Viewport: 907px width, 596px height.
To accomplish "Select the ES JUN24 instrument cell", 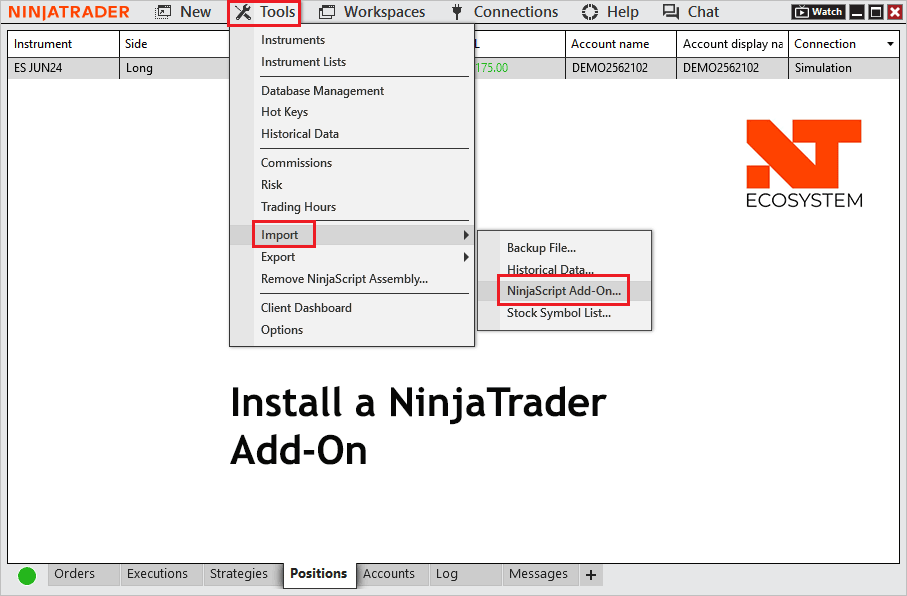I will pos(63,68).
